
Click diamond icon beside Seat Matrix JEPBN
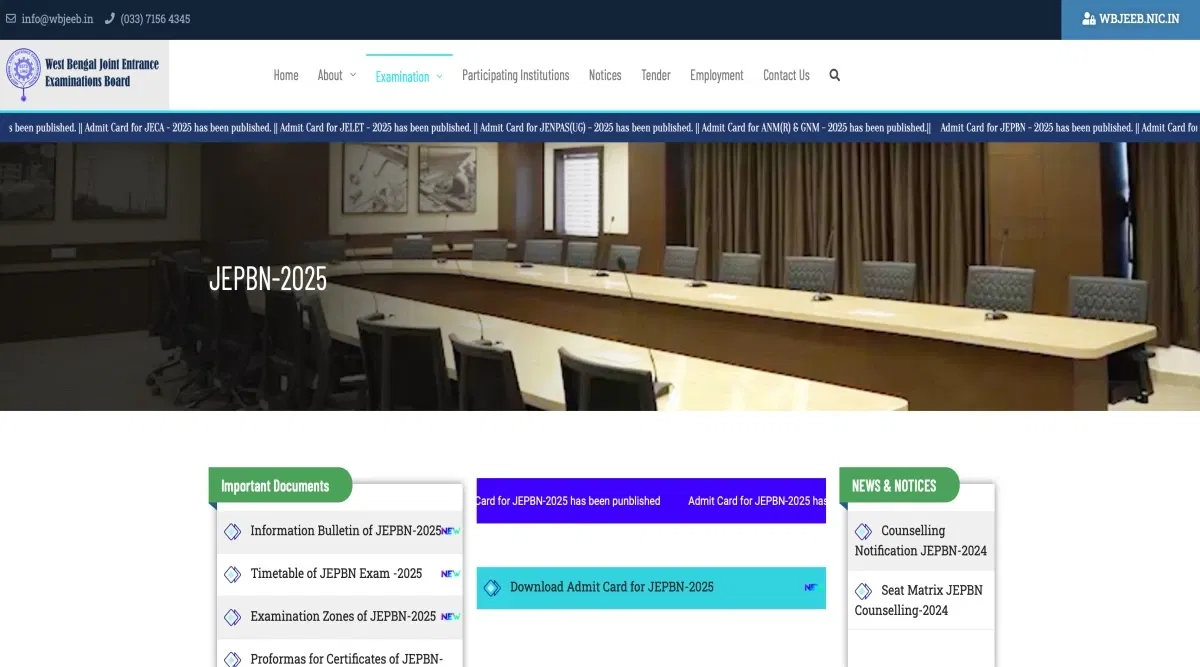coord(863,591)
